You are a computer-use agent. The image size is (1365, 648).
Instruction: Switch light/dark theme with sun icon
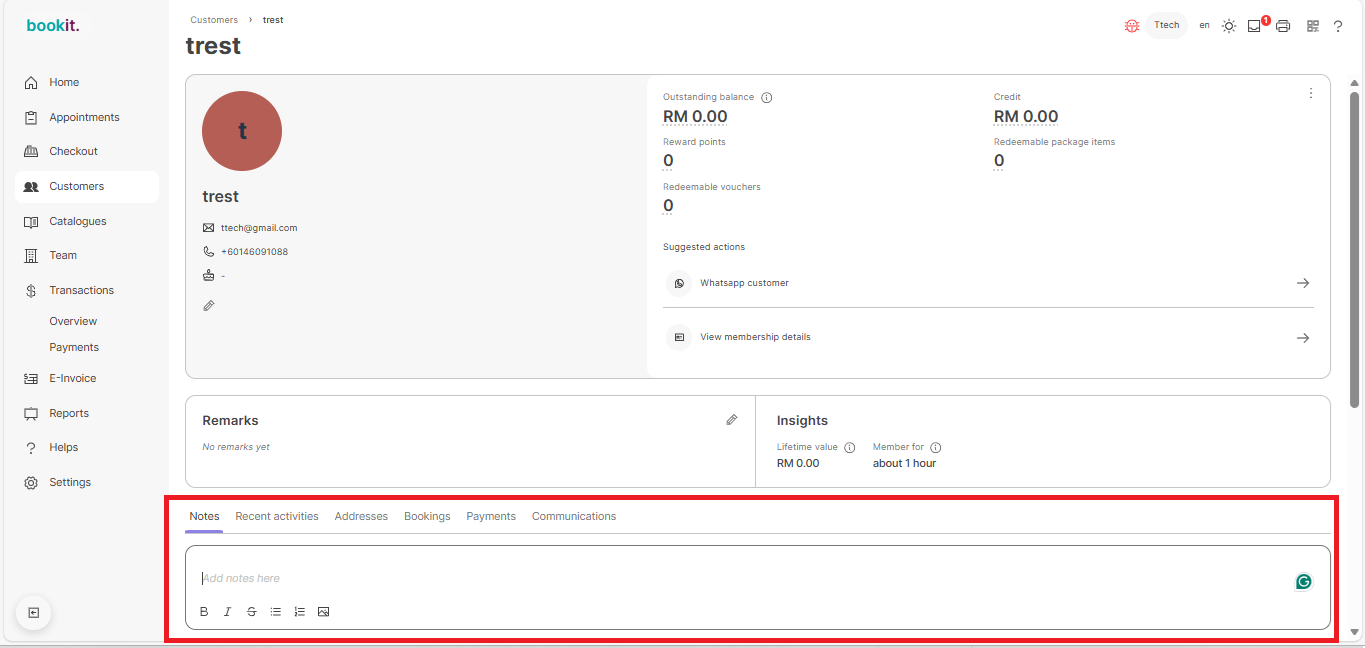[1228, 26]
